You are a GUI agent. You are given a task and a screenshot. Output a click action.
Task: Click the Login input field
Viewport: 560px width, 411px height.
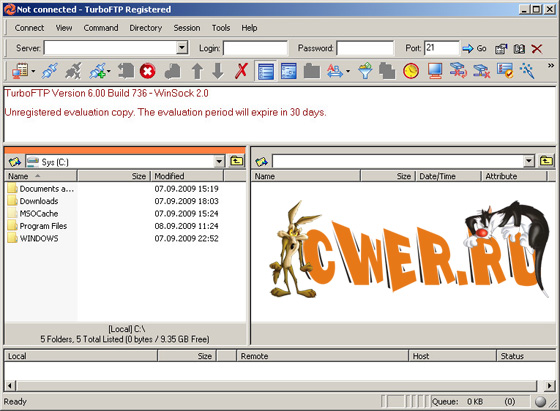point(255,48)
